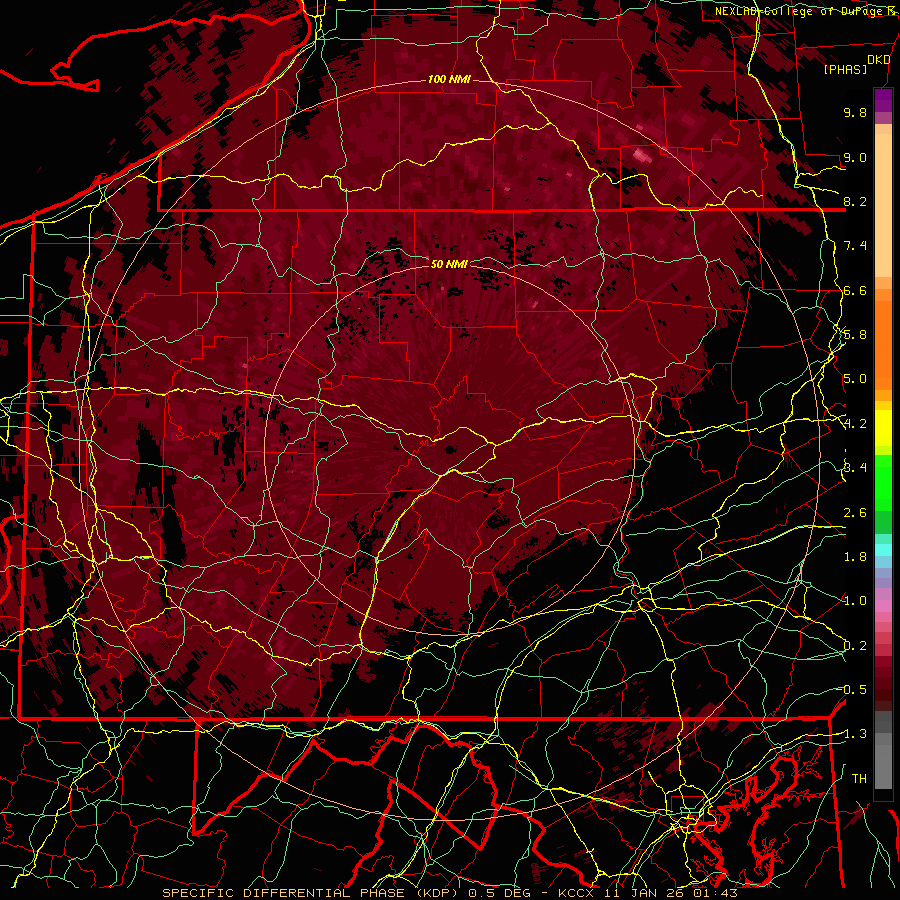This screenshot has width=900, height=900.
Task: Click the bright green segment of color bar
Action: pos(883,481)
